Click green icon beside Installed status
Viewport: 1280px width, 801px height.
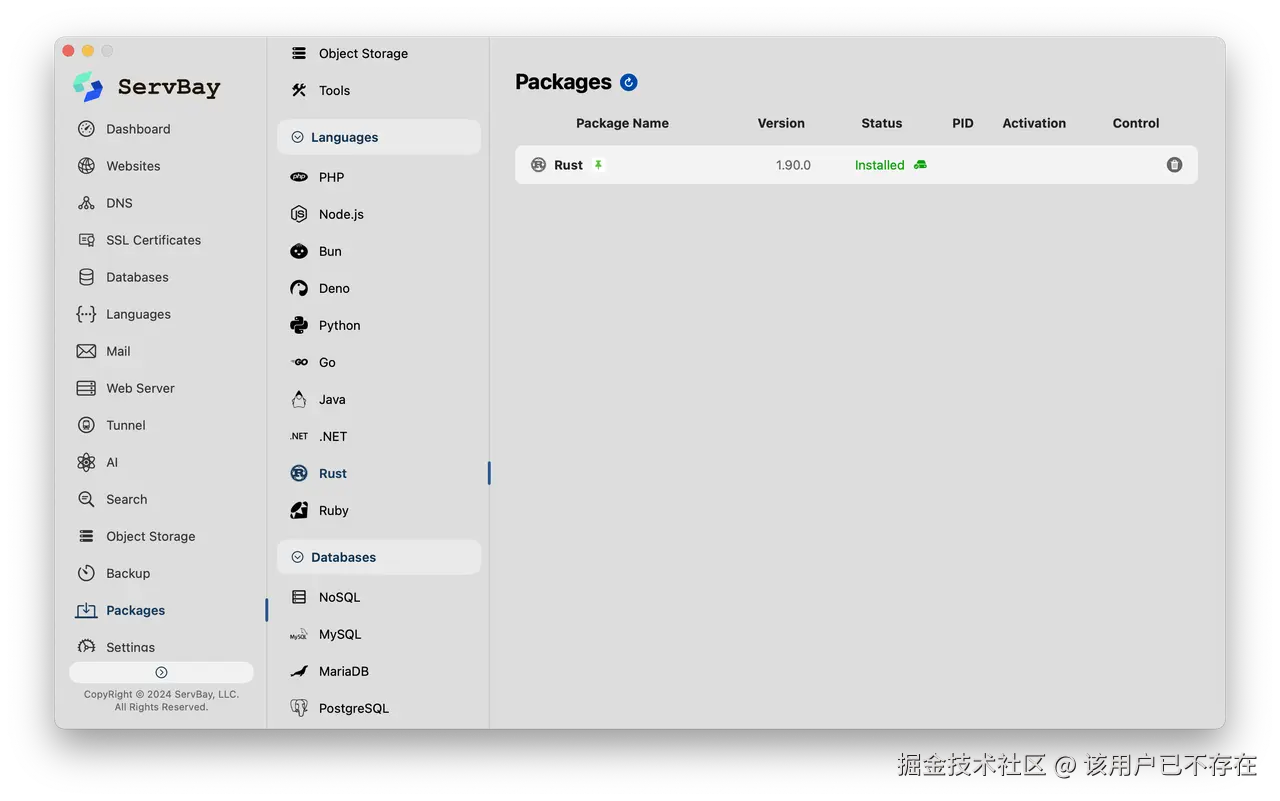click(x=920, y=165)
